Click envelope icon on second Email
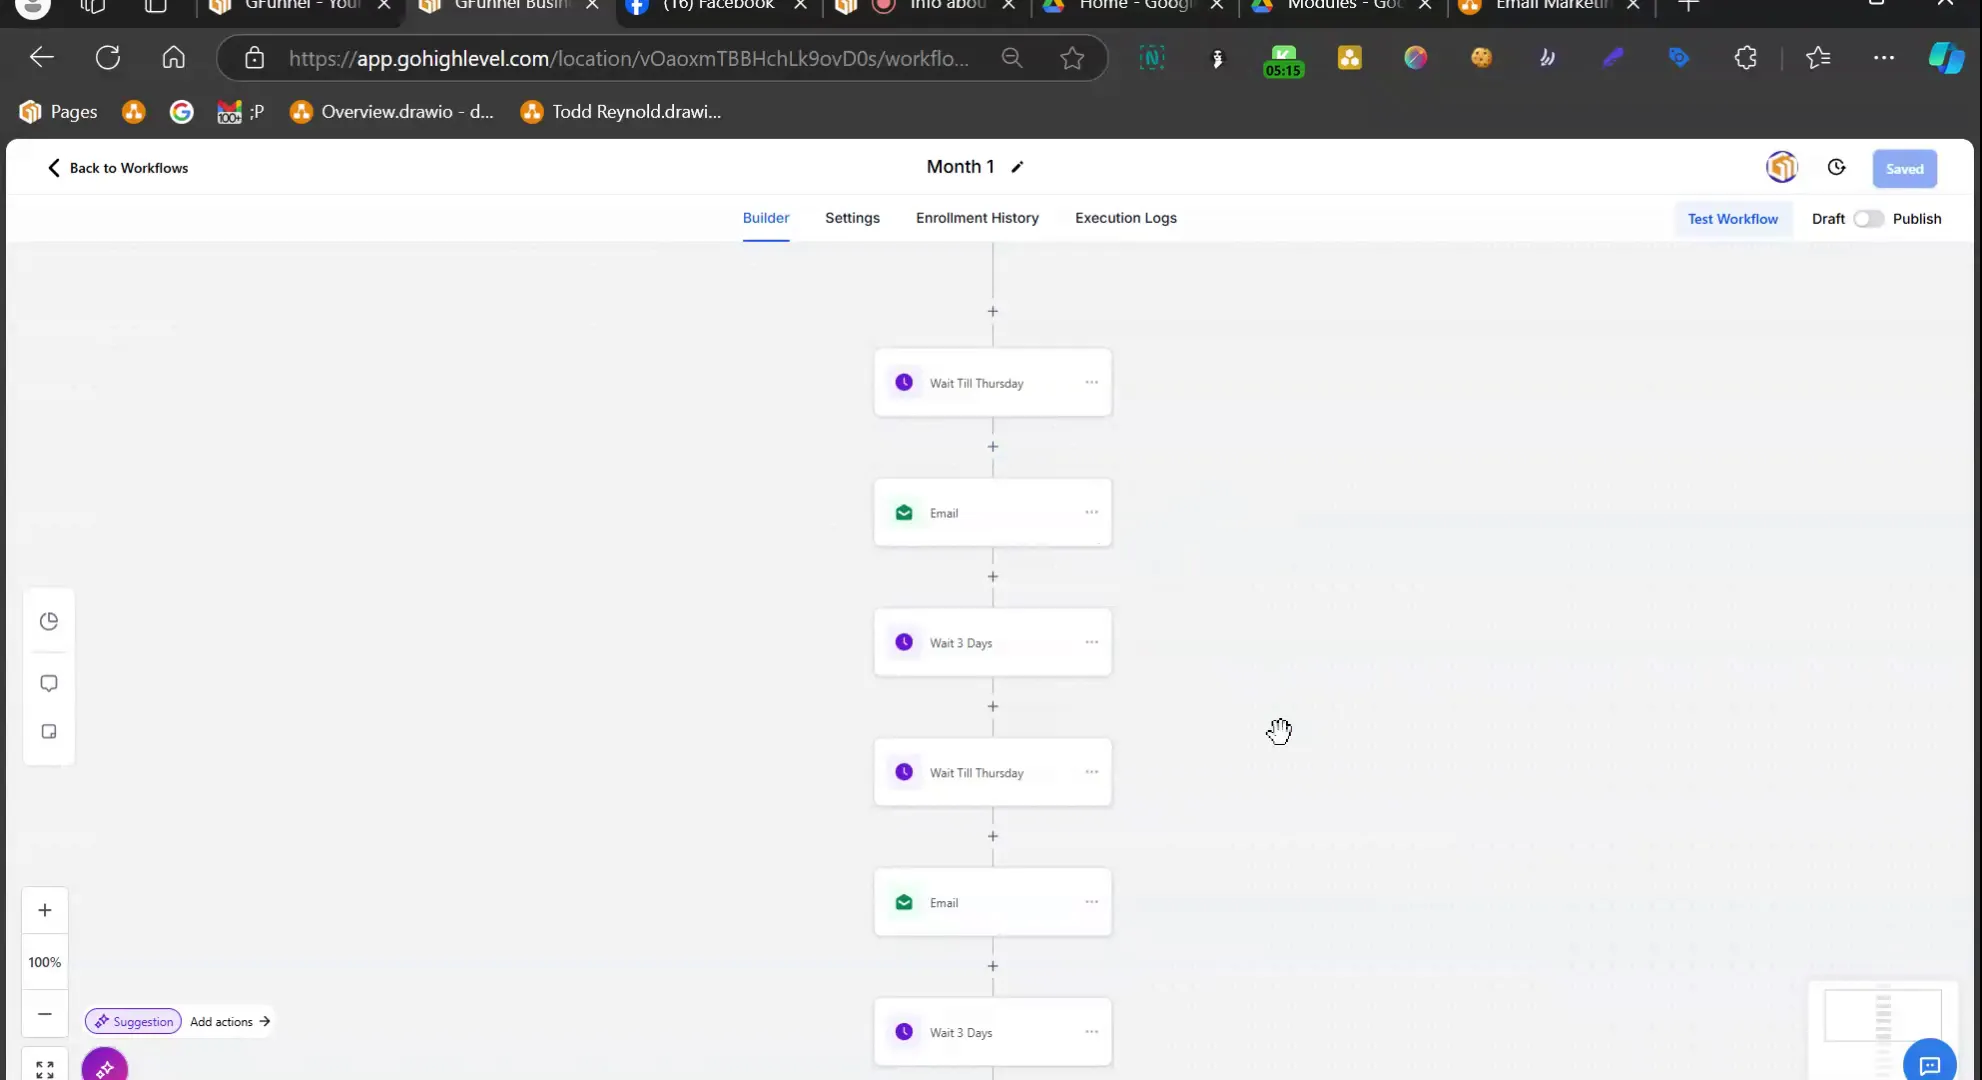1982x1080 pixels. 904,902
